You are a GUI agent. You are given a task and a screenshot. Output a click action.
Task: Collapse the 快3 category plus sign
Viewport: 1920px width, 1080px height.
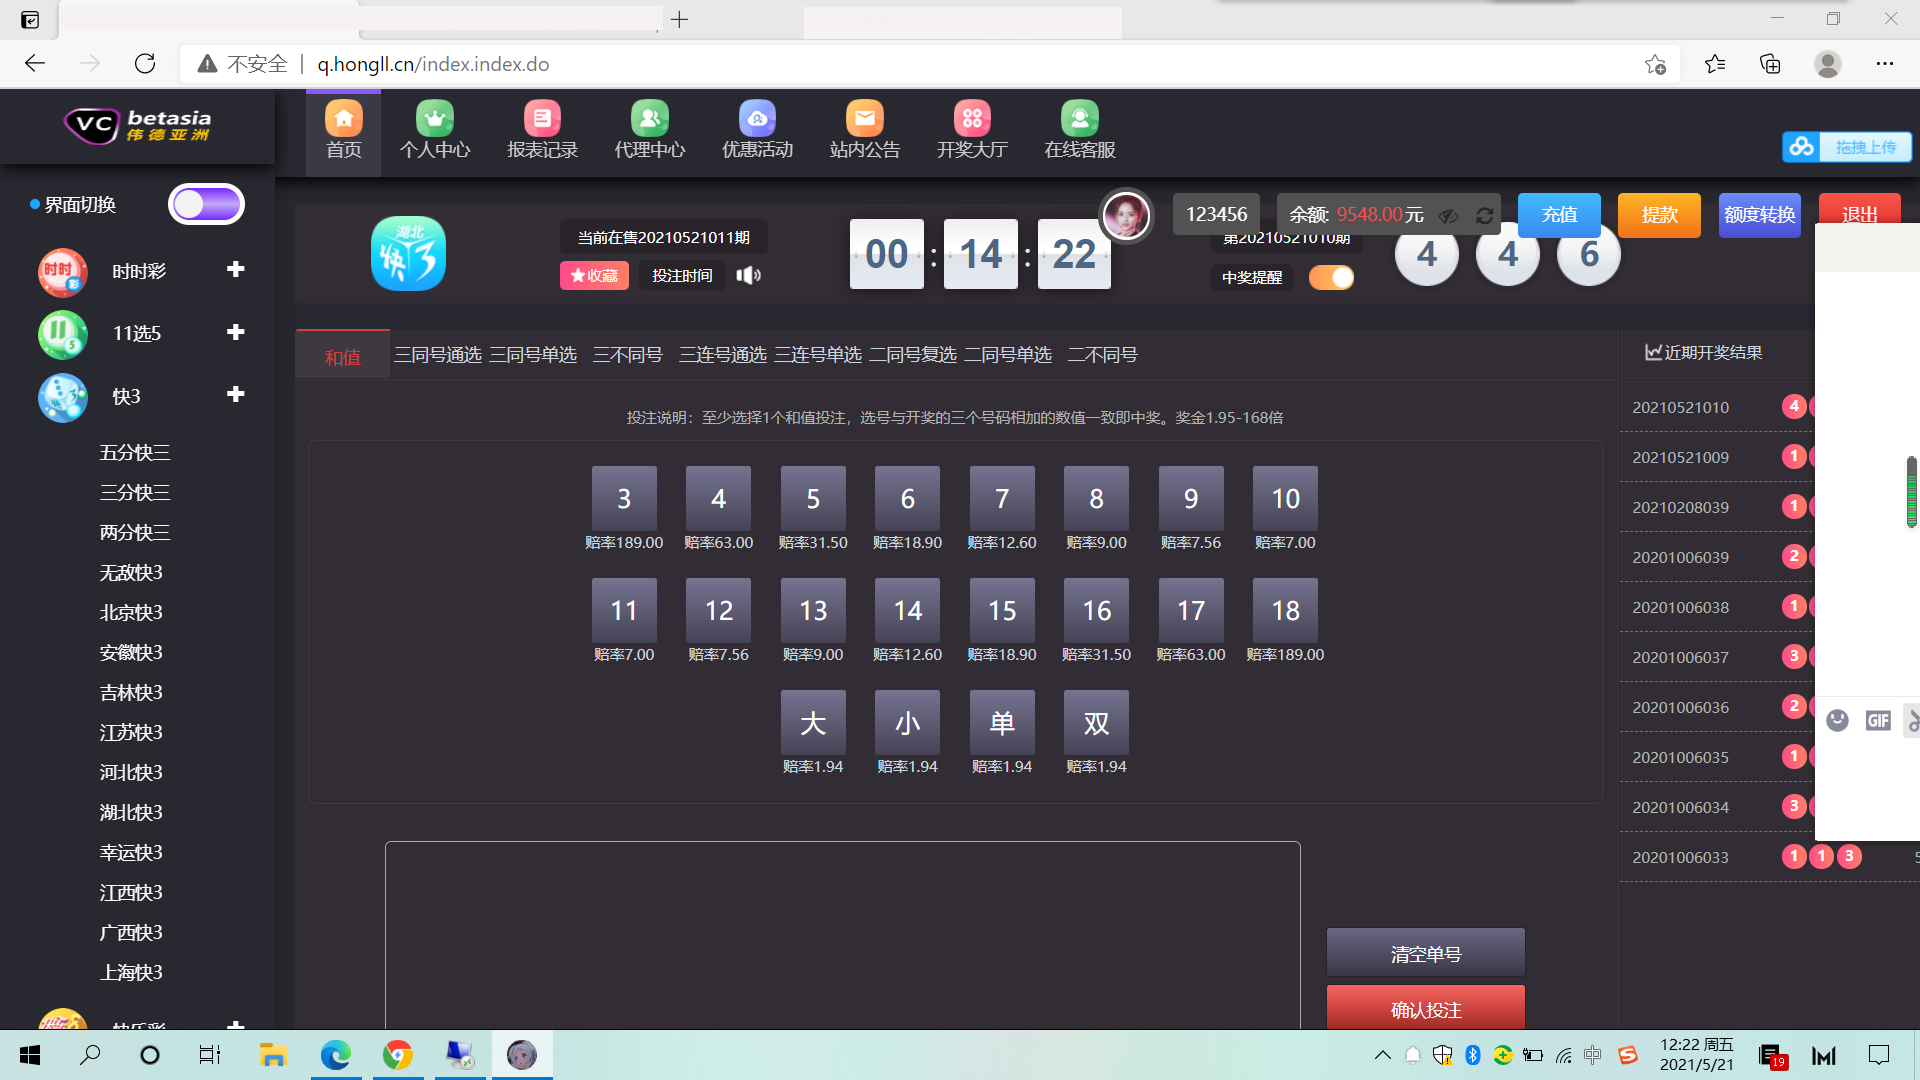click(x=236, y=394)
